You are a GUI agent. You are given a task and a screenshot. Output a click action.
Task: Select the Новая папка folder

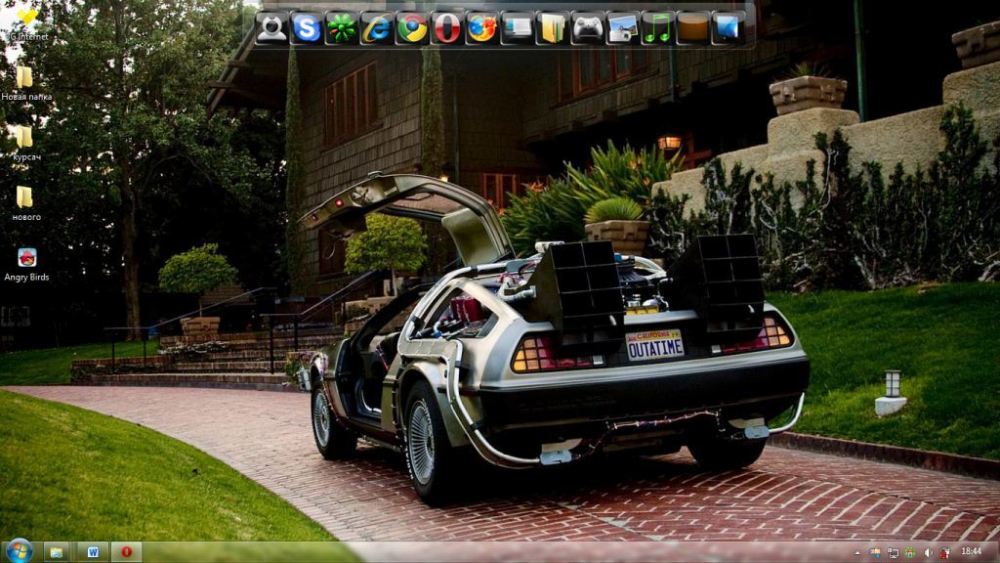tap(26, 84)
